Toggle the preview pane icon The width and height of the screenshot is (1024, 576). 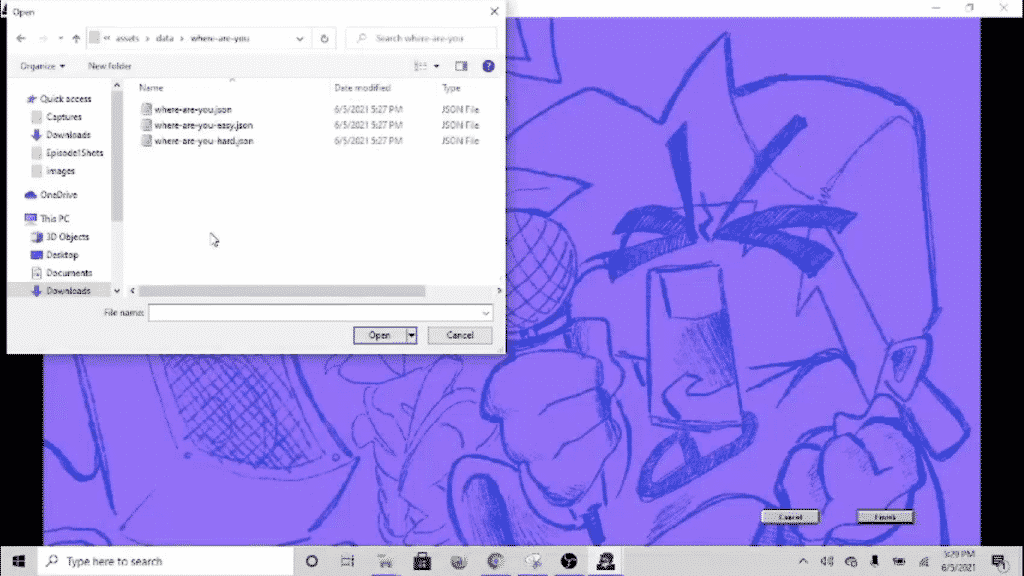(461, 66)
